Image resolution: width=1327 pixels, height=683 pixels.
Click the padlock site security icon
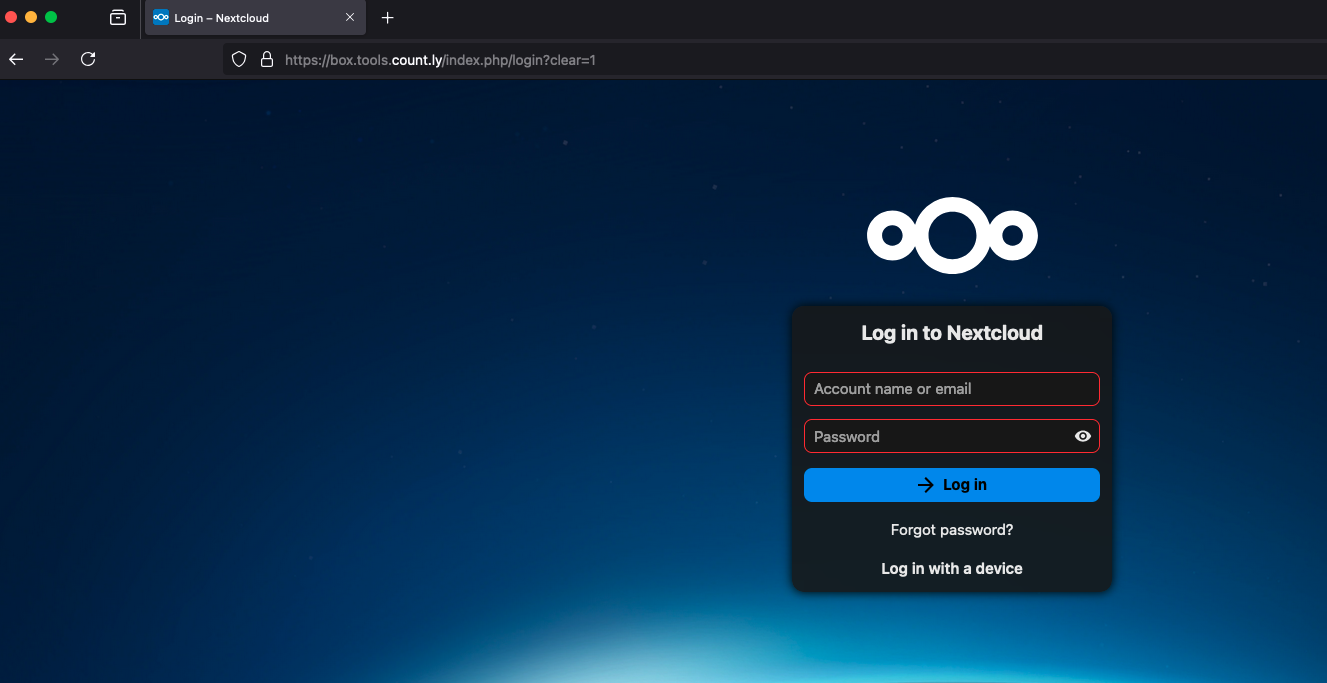(267, 60)
